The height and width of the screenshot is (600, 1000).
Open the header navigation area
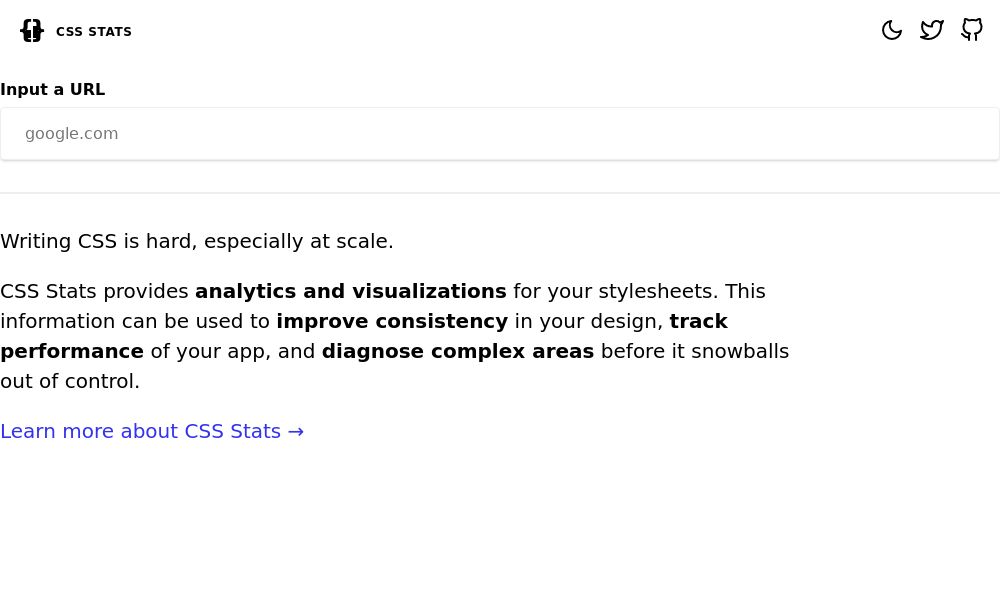coord(500,30)
